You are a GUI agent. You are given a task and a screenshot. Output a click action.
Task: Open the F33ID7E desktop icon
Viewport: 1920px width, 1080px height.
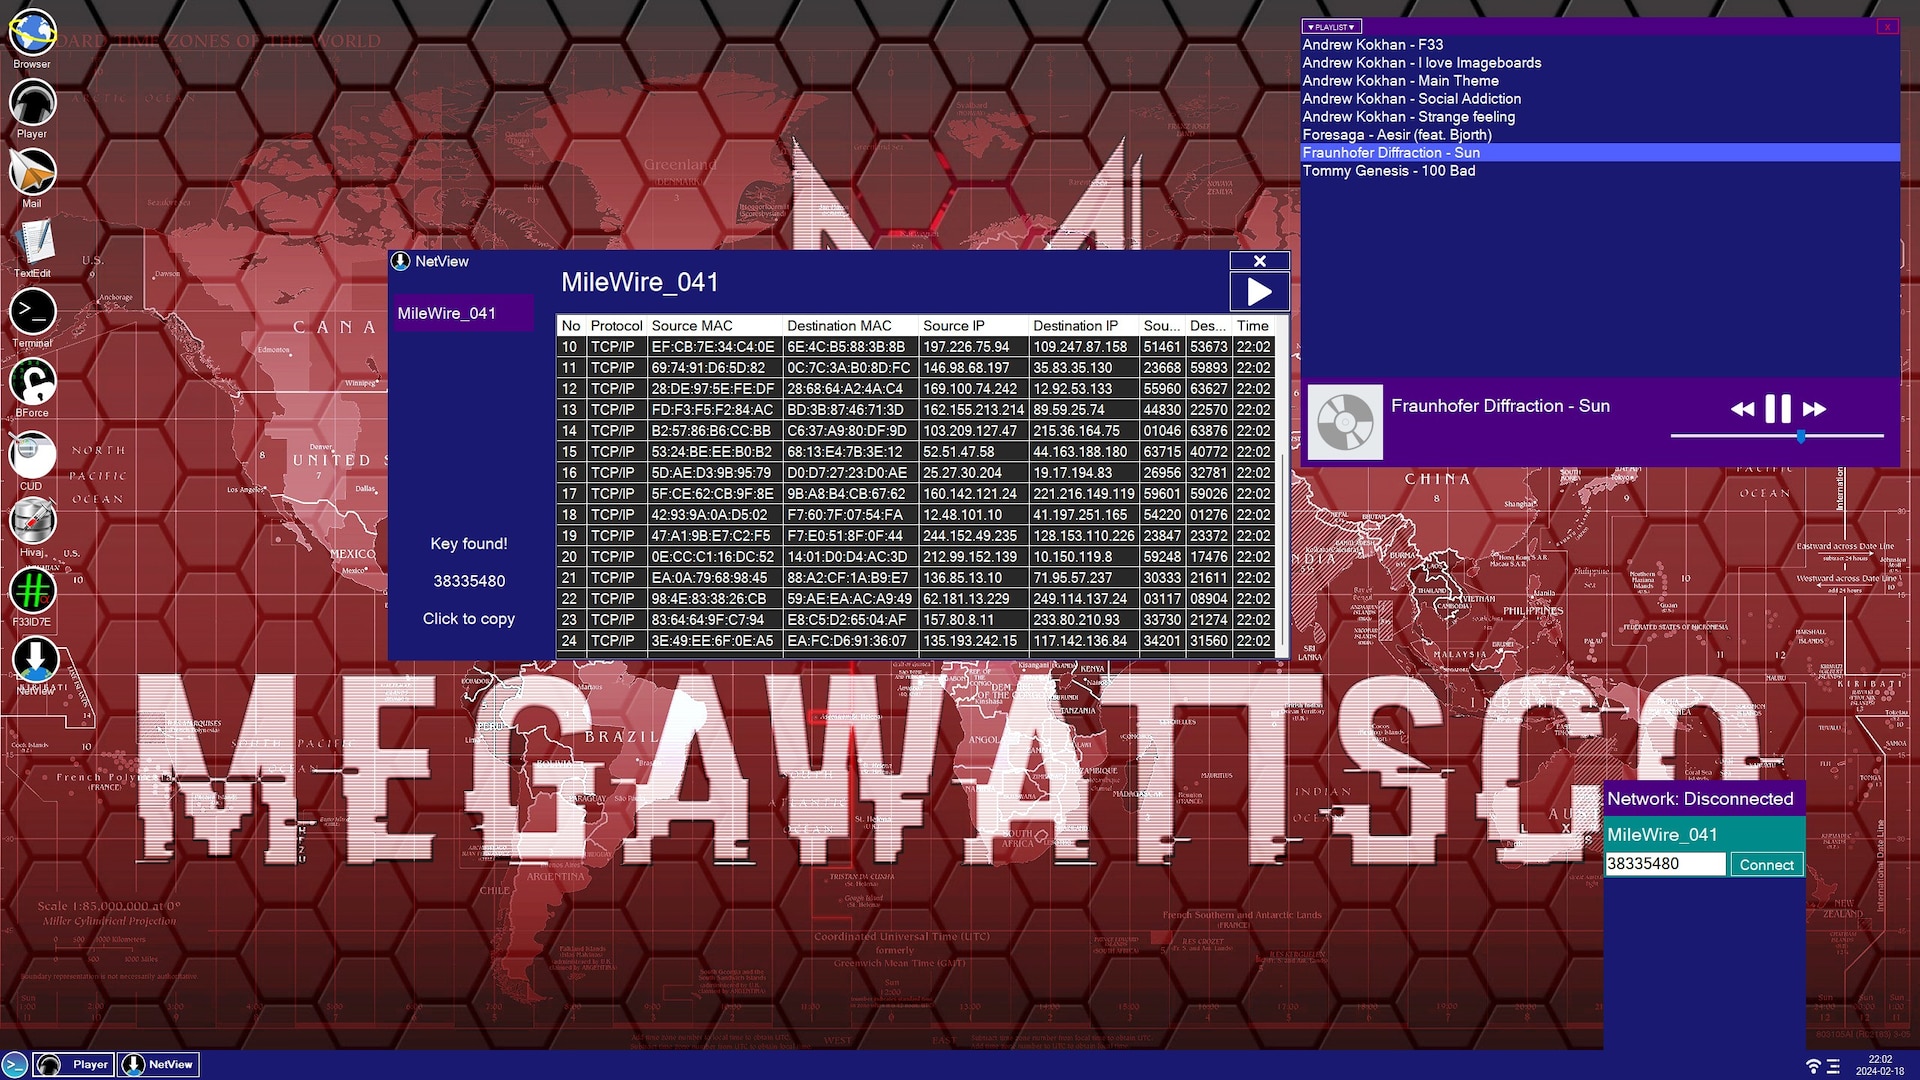pos(32,591)
